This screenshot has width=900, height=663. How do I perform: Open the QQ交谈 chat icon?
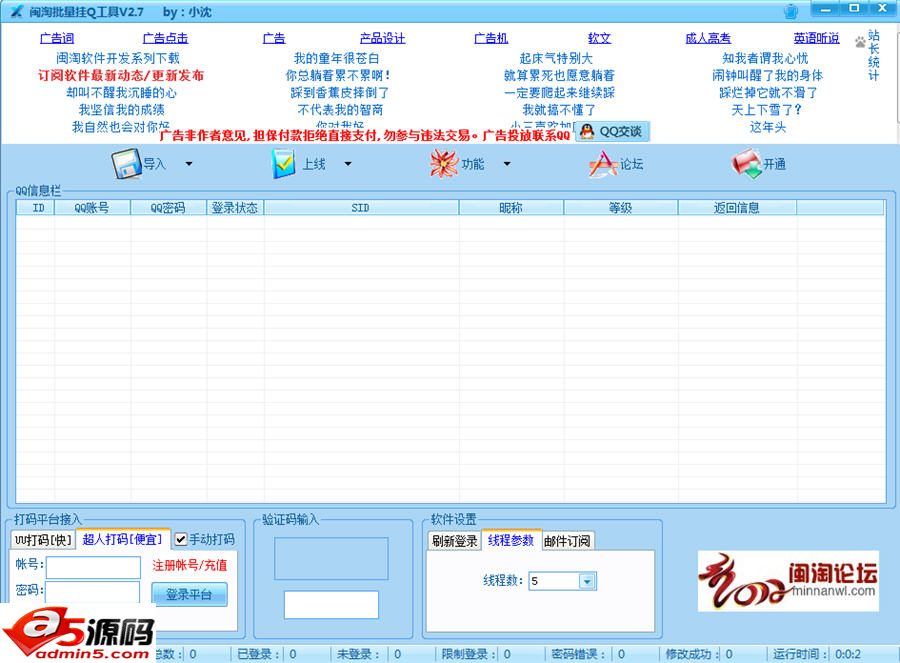[x=614, y=131]
